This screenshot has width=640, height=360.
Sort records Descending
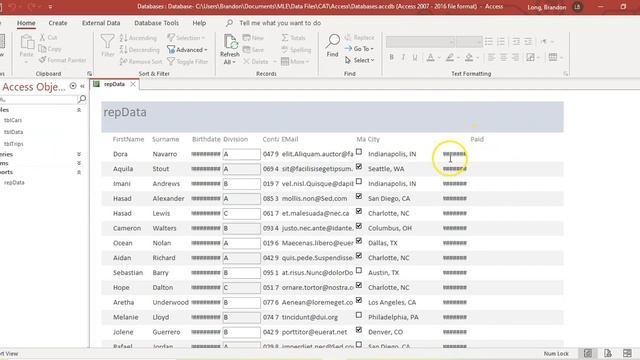point(140,50)
